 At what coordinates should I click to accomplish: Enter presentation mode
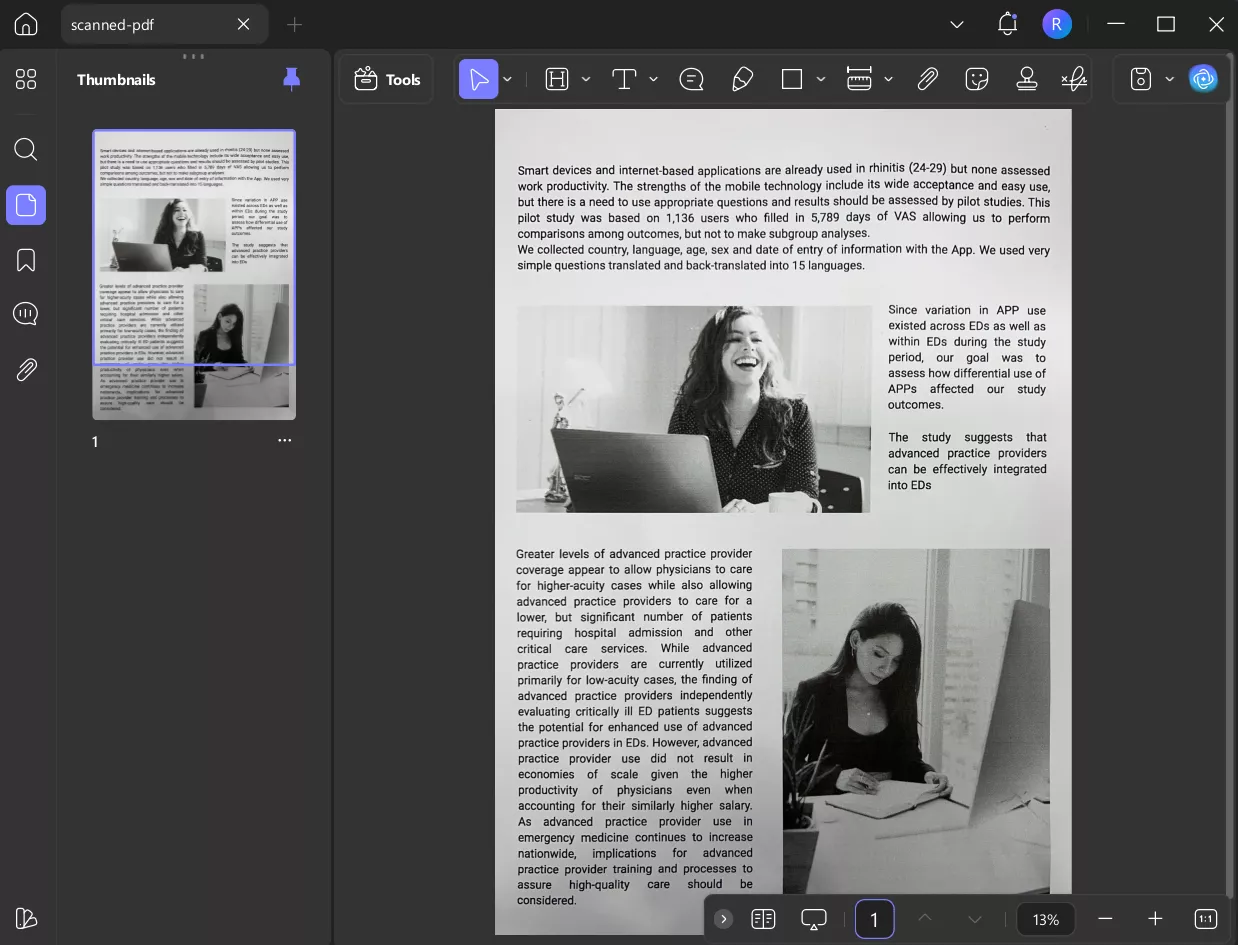(x=813, y=919)
